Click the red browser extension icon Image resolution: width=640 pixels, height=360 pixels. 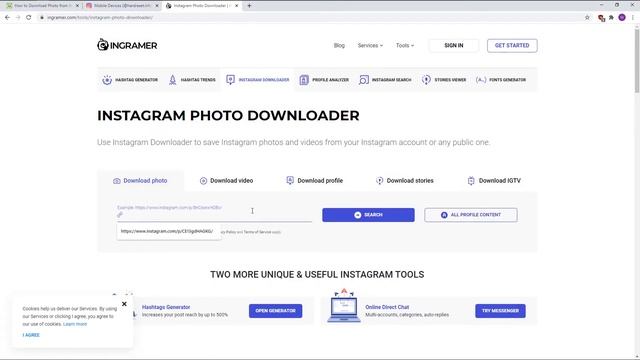[601, 18]
